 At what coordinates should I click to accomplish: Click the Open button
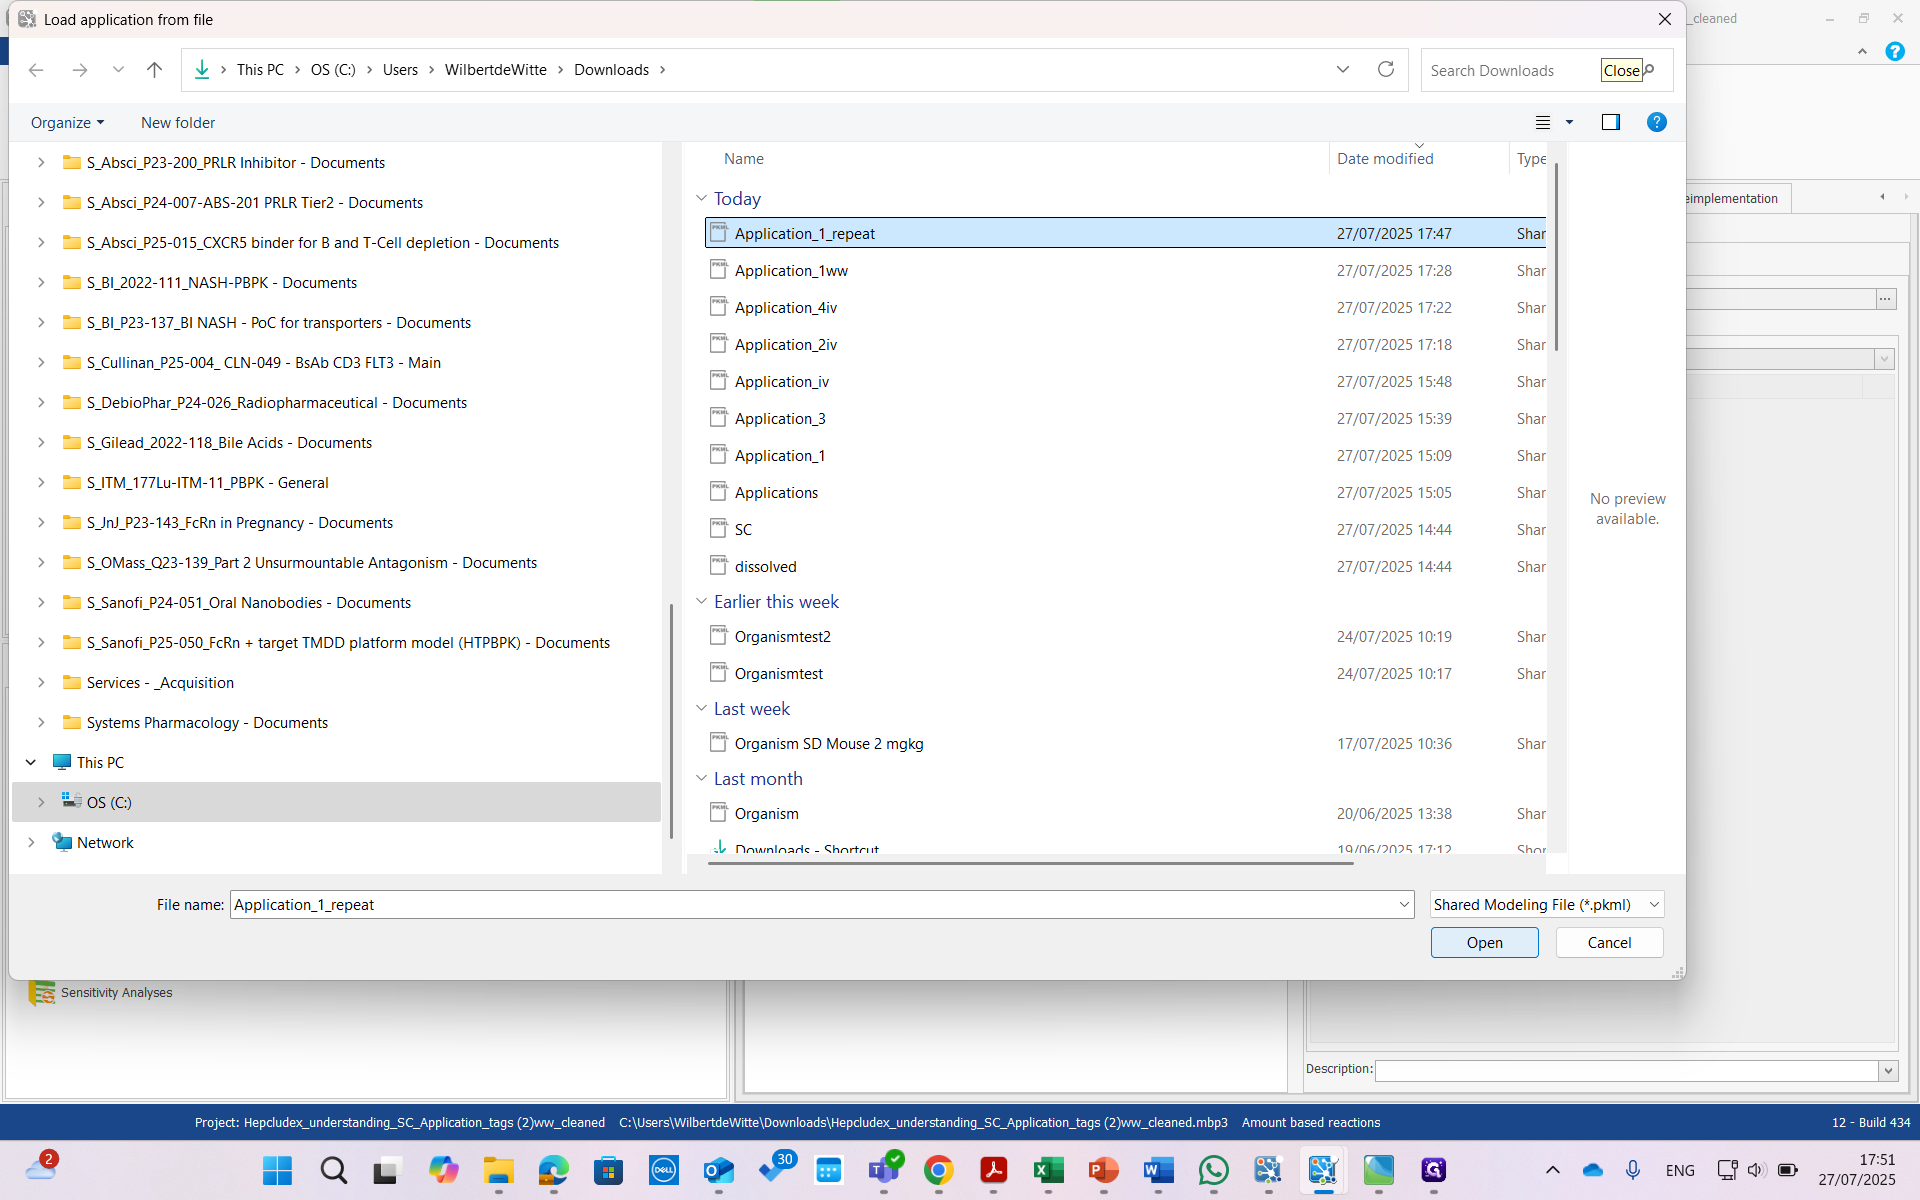click(1484, 942)
